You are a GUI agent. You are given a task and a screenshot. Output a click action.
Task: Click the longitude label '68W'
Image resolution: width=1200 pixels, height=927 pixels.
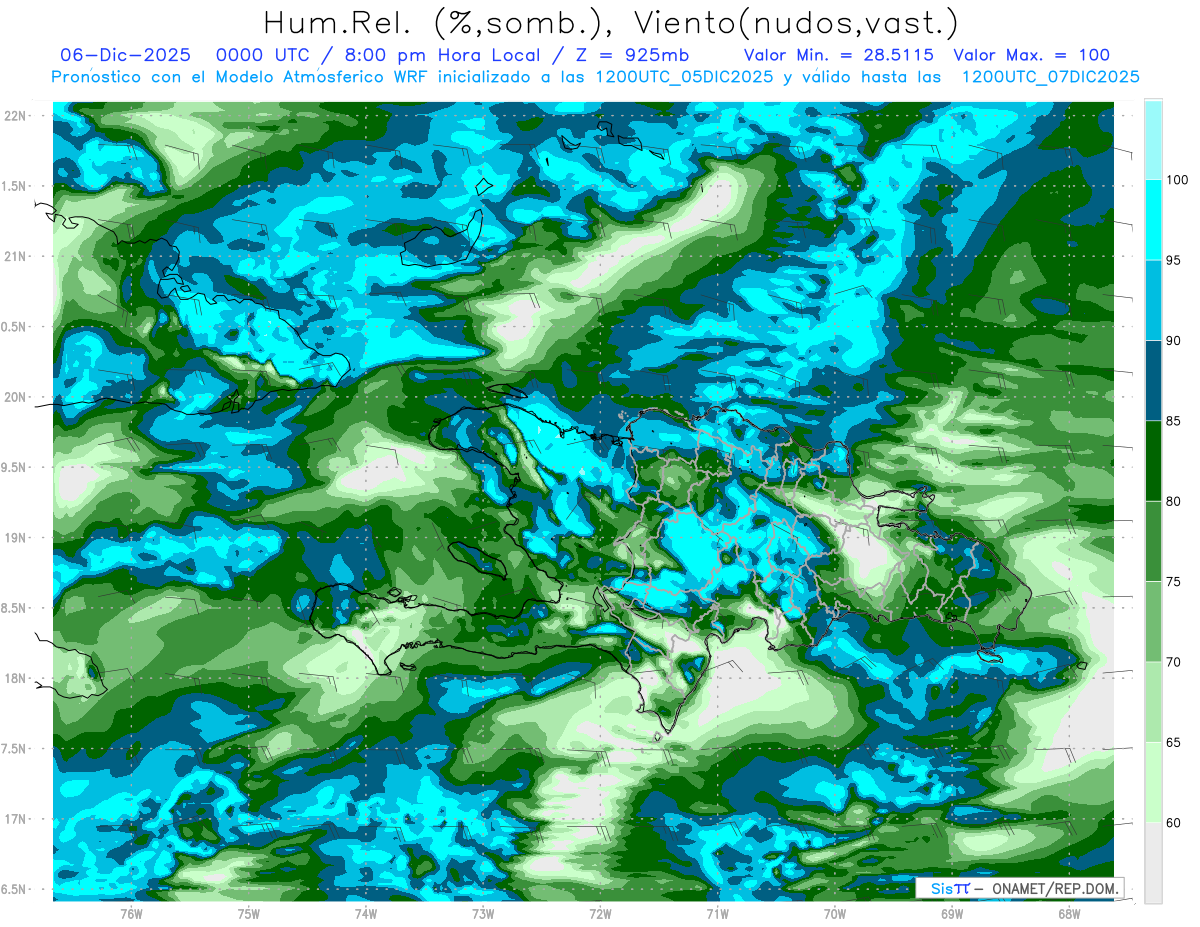pyautogui.click(x=1068, y=914)
